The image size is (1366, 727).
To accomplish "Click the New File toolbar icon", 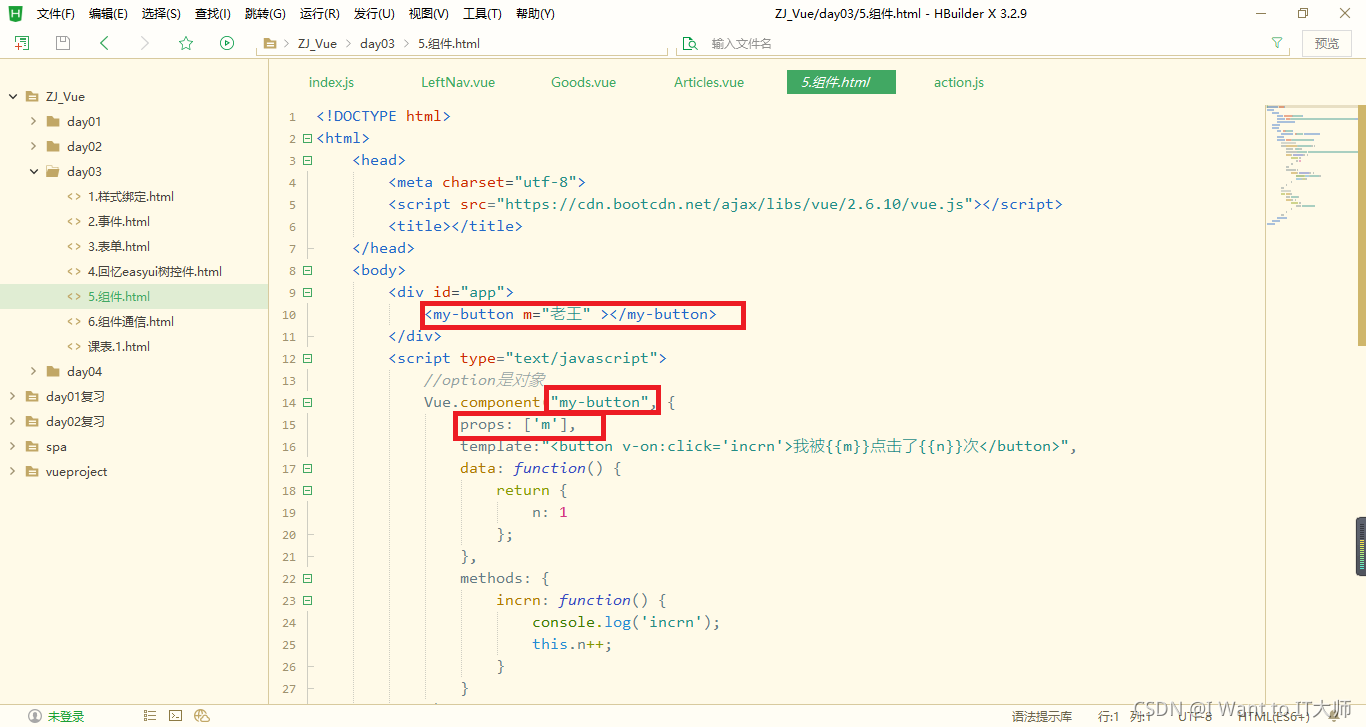I will point(21,43).
